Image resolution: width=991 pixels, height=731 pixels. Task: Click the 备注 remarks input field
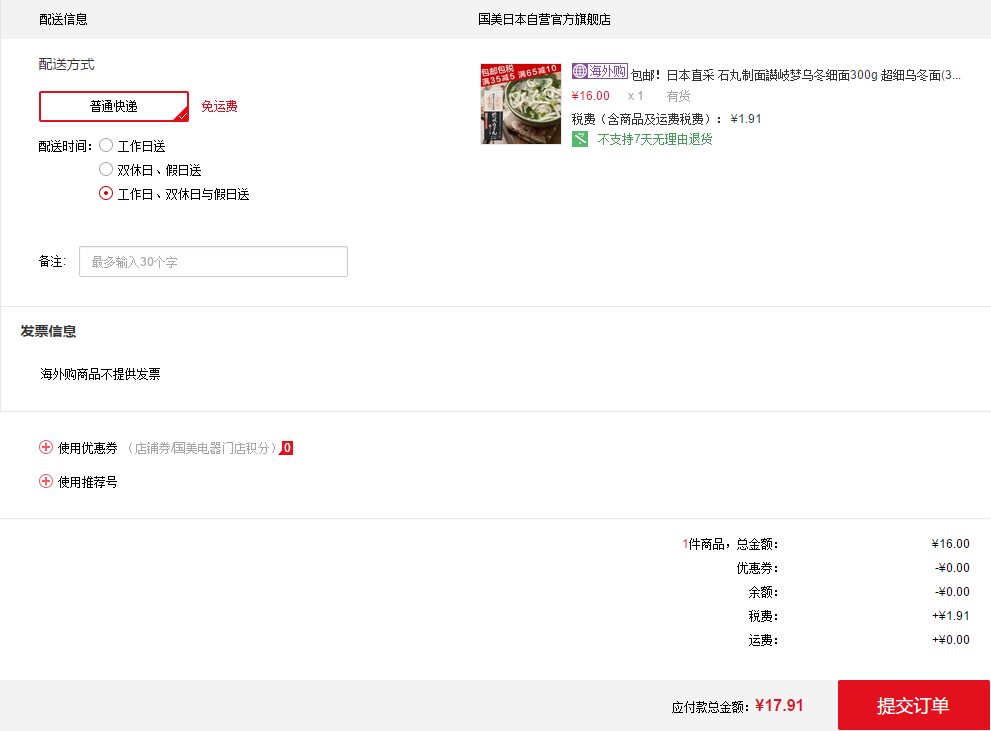click(213, 262)
